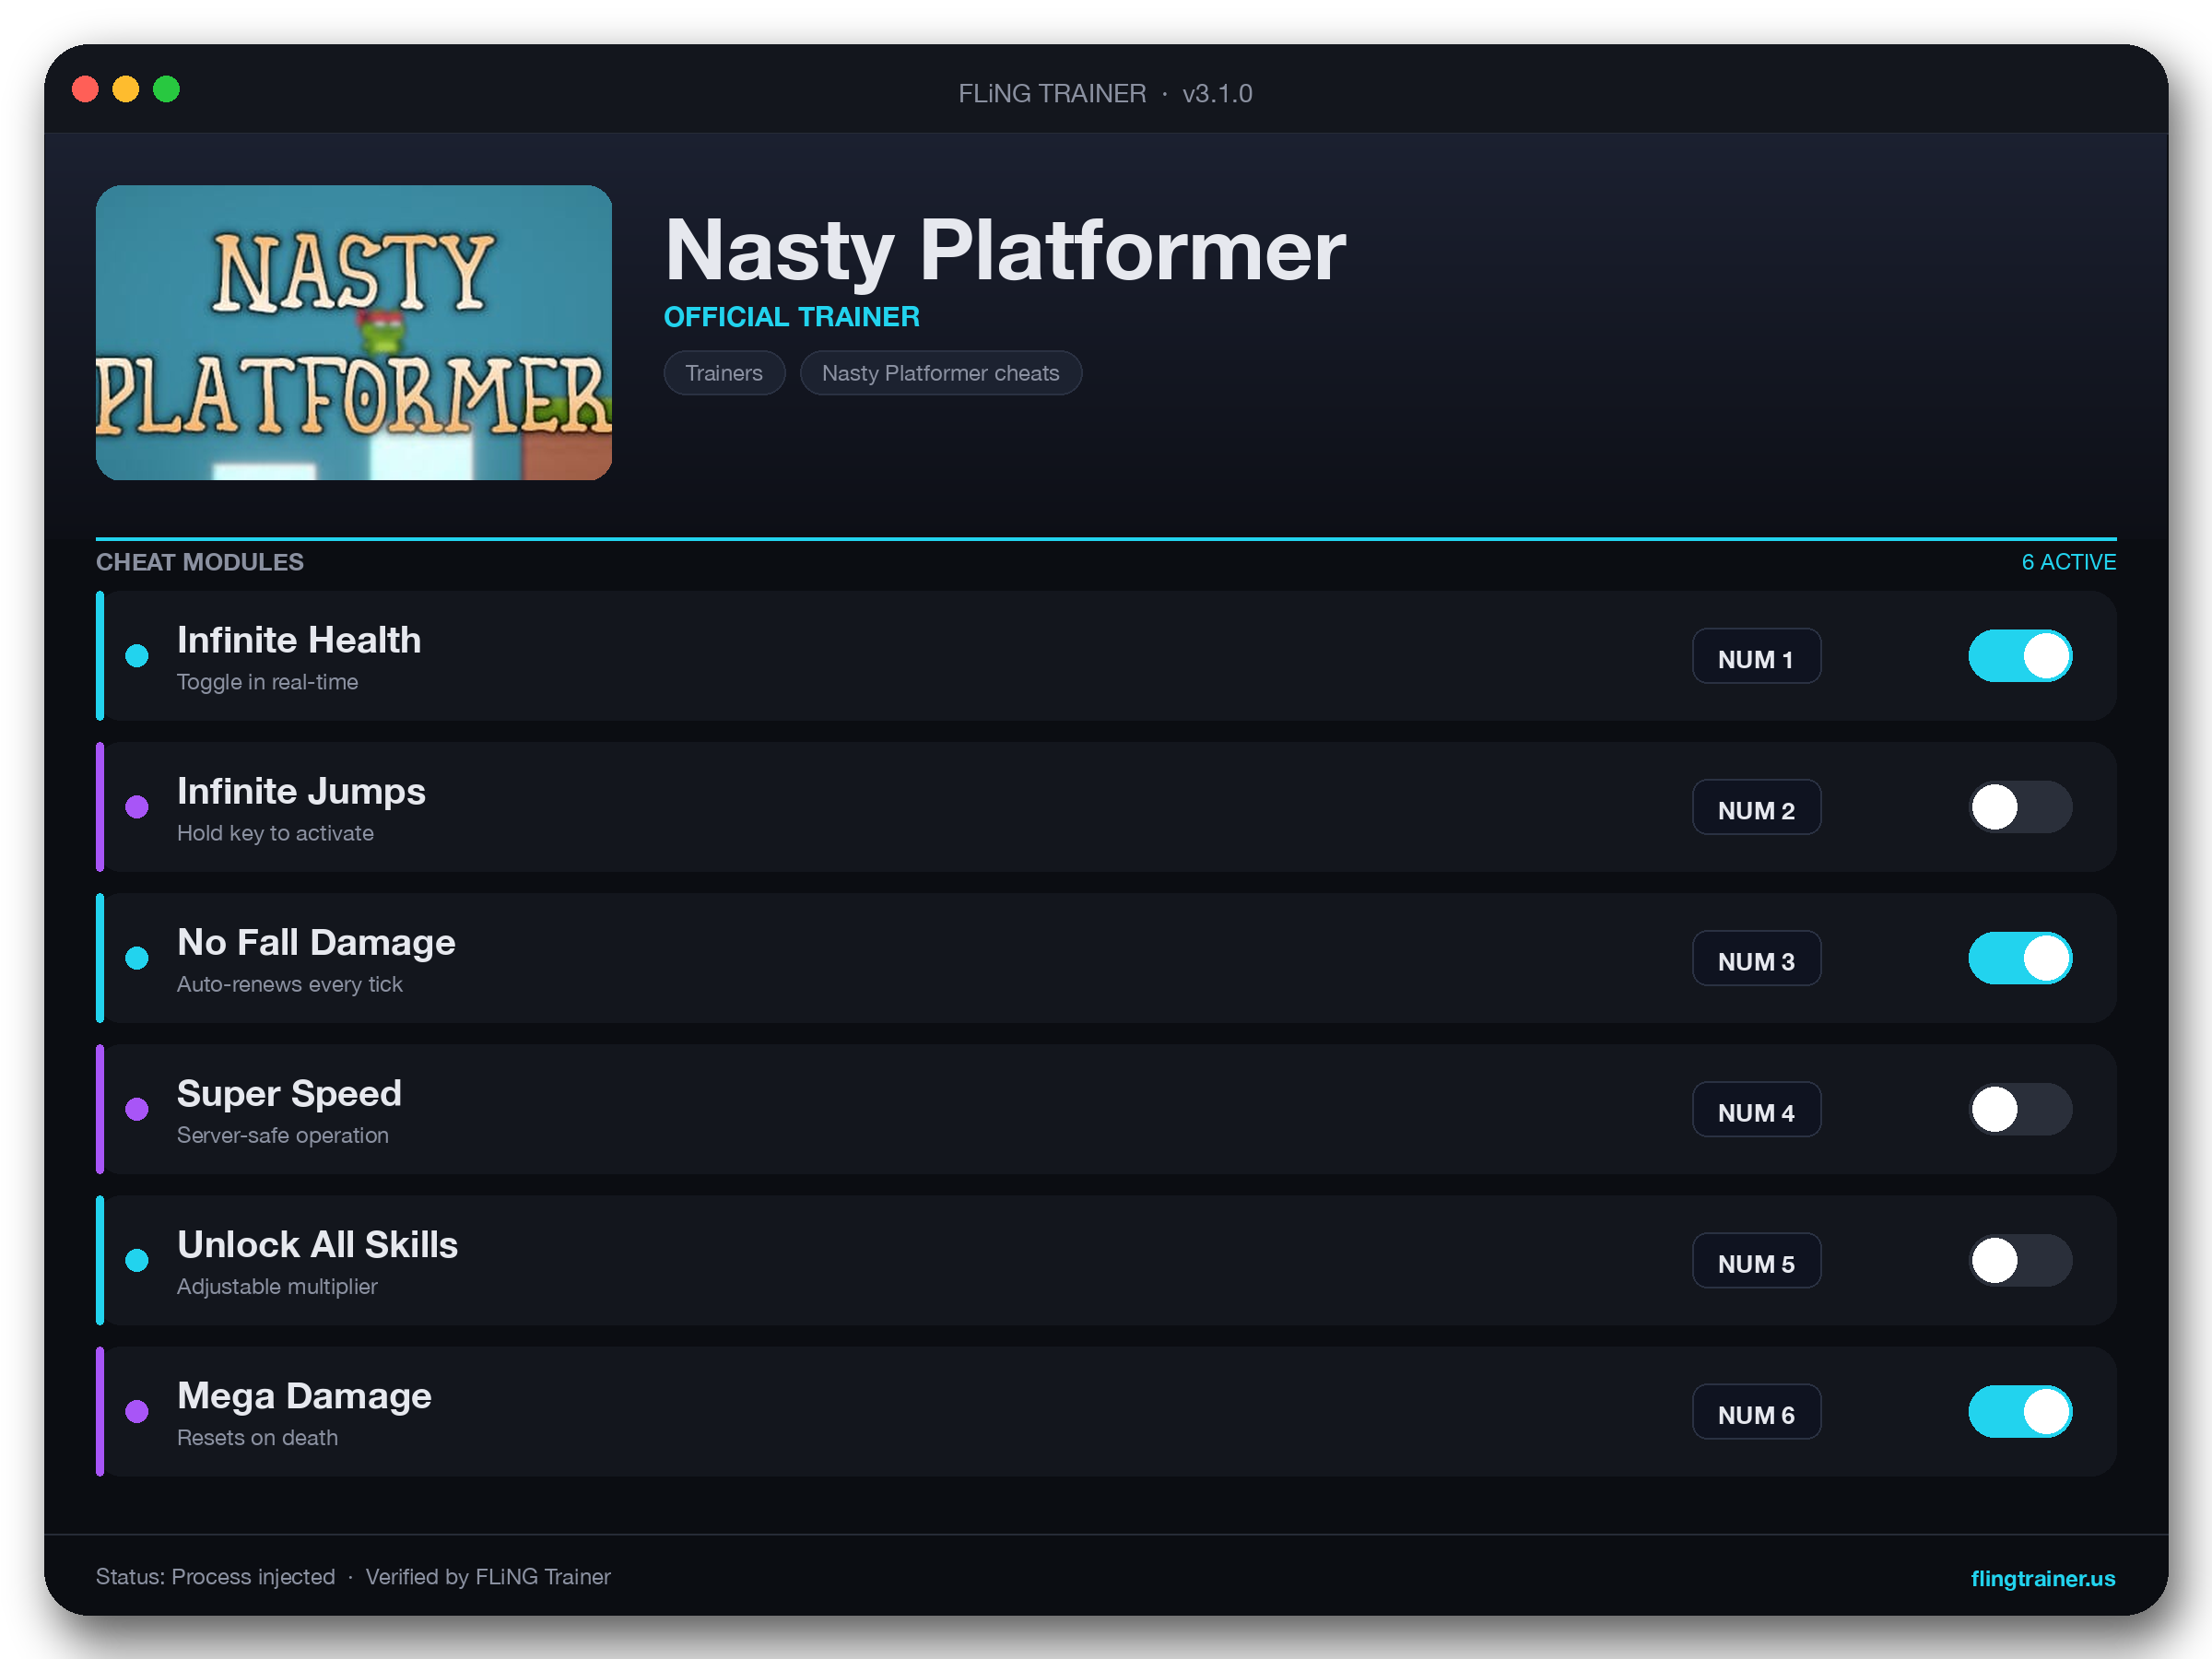Click the Mega Damage purple status dot
2212x1659 pixels.
click(137, 1411)
